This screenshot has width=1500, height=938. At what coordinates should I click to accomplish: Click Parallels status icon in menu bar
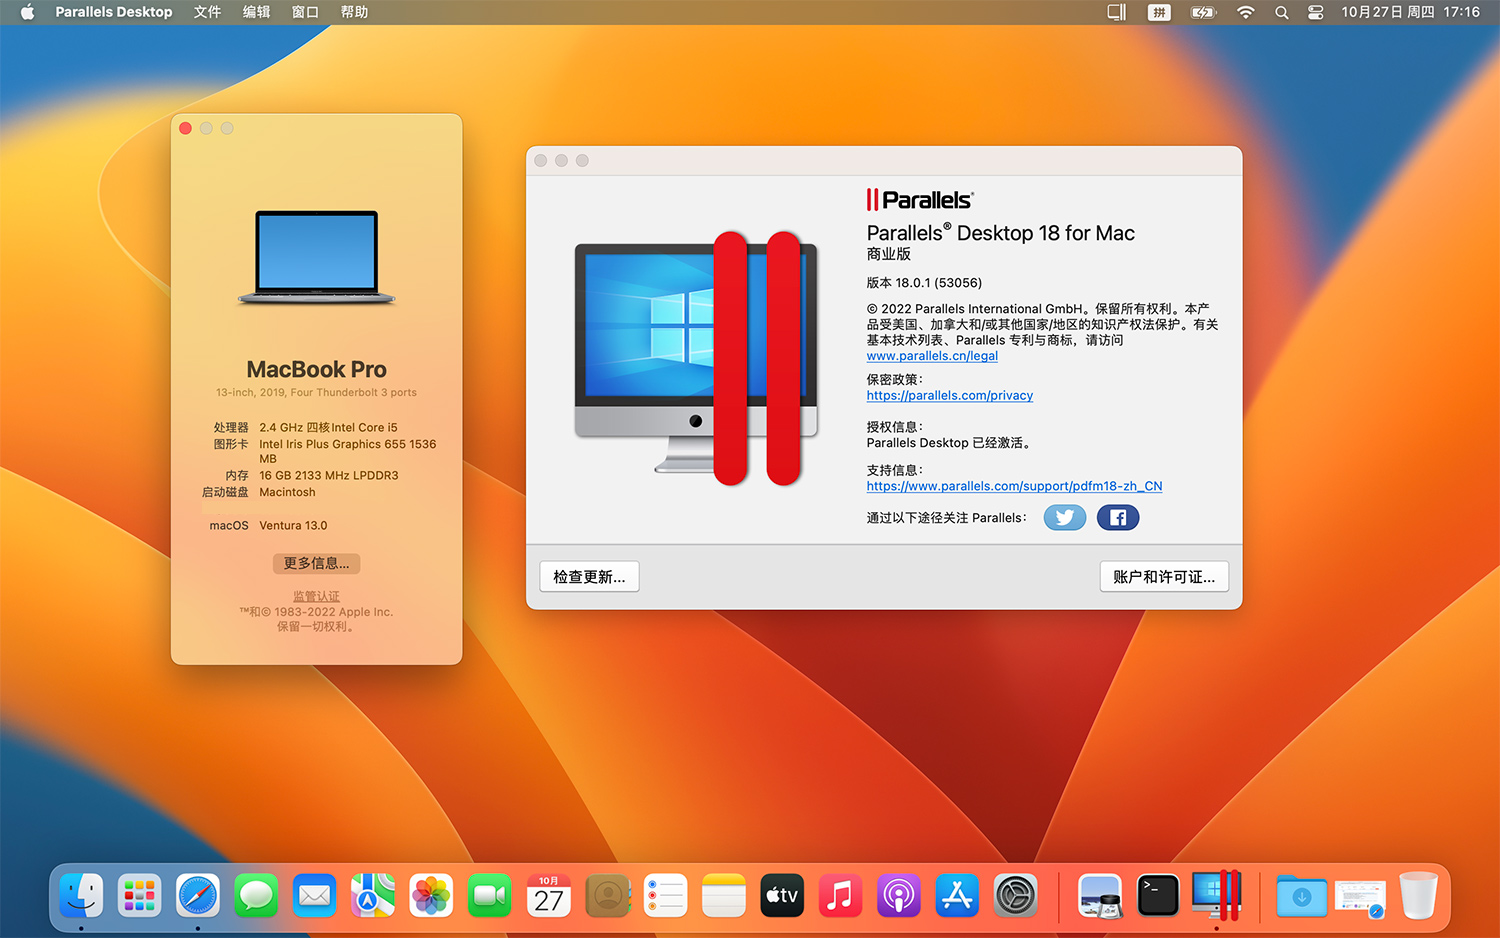1116,12
